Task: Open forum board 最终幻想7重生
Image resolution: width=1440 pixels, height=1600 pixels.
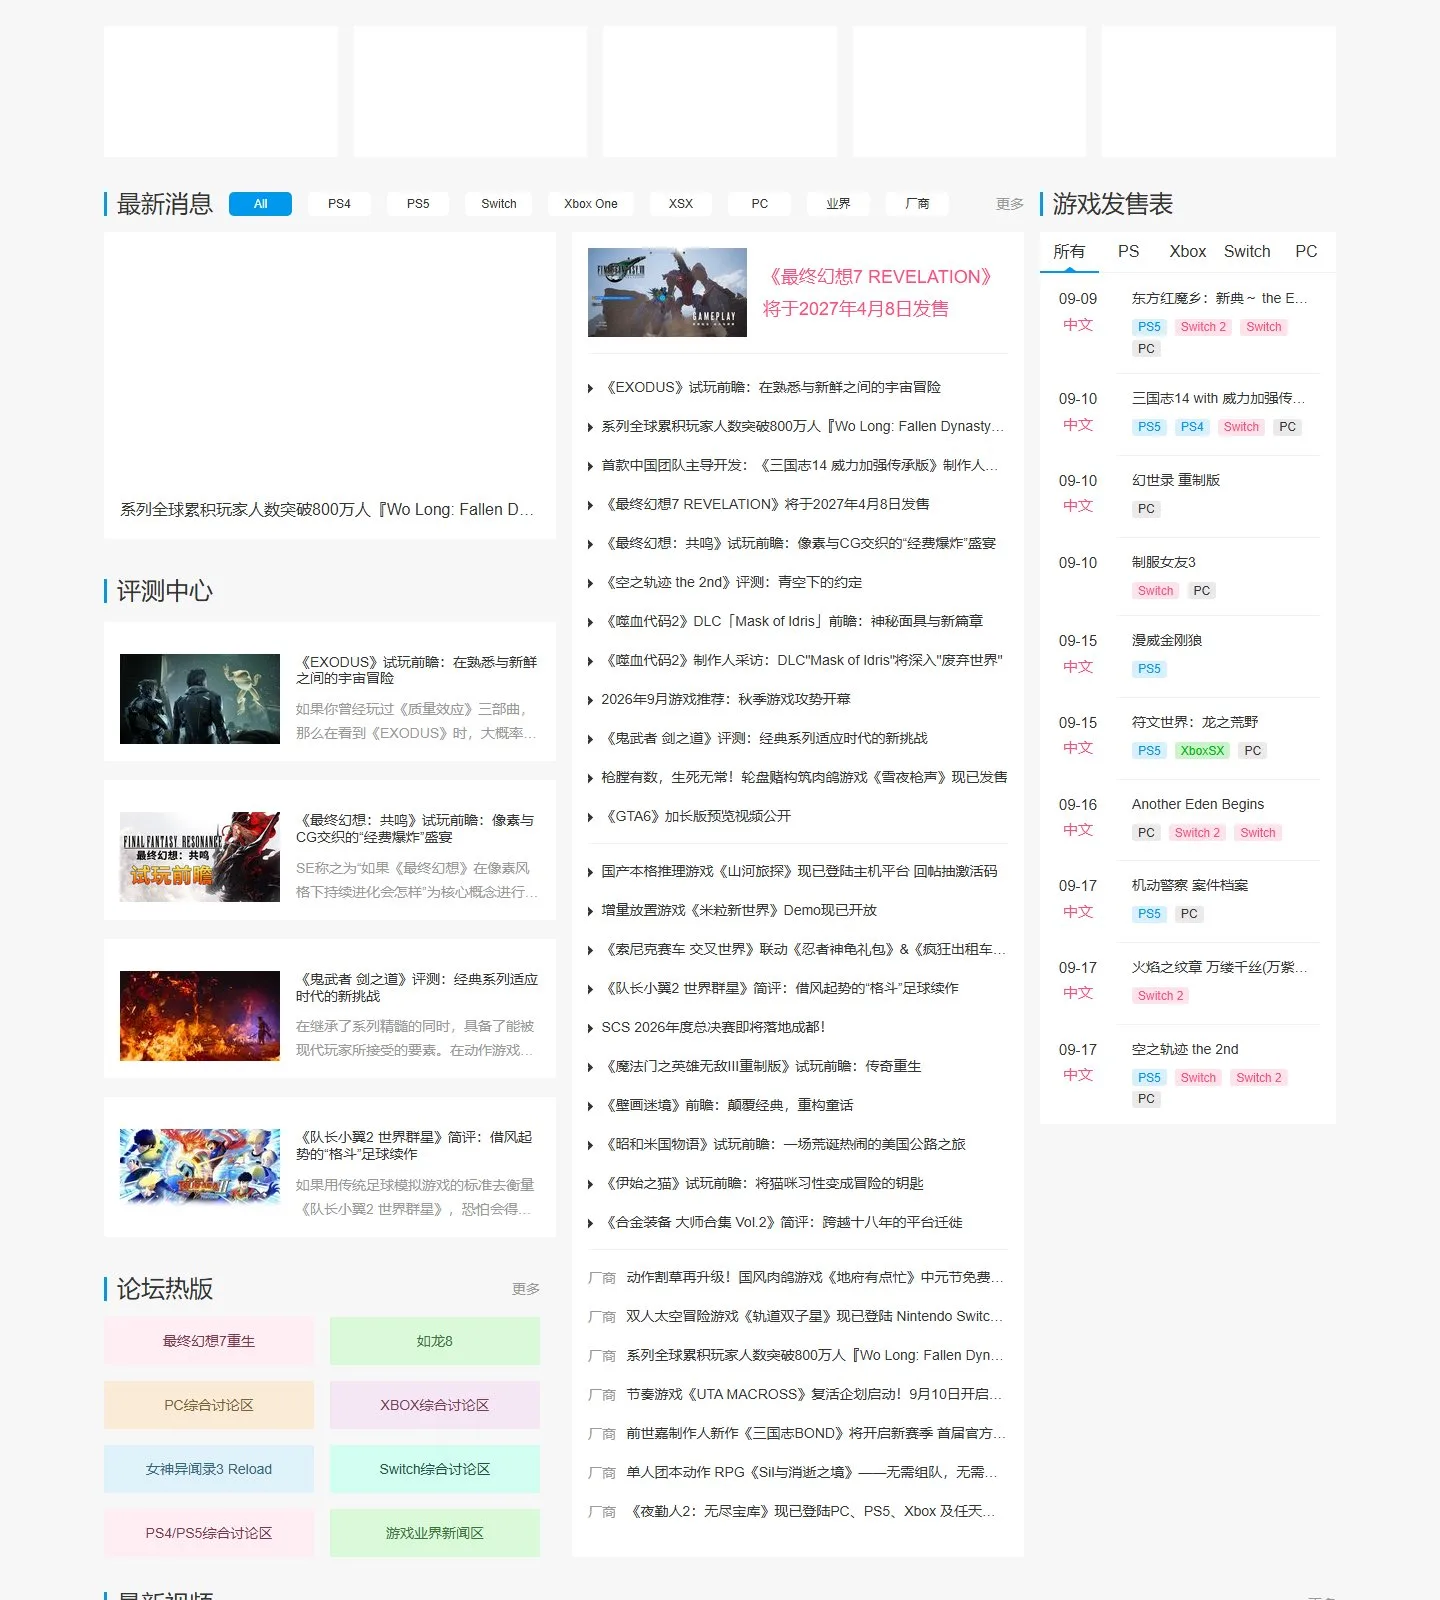Action: (x=209, y=1341)
